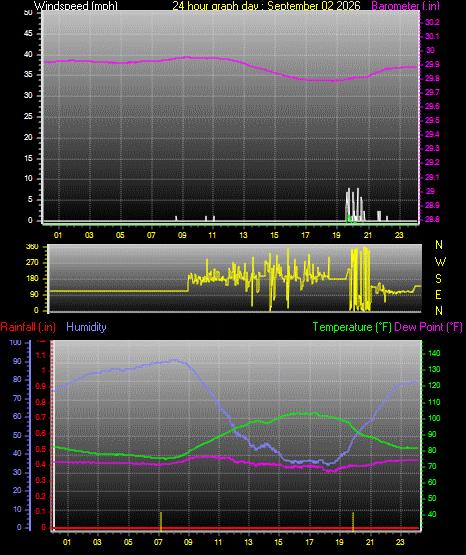Select hour 23 under the windspeed chart
The width and height of the screenshot is (466, 555).
point(399,235)
